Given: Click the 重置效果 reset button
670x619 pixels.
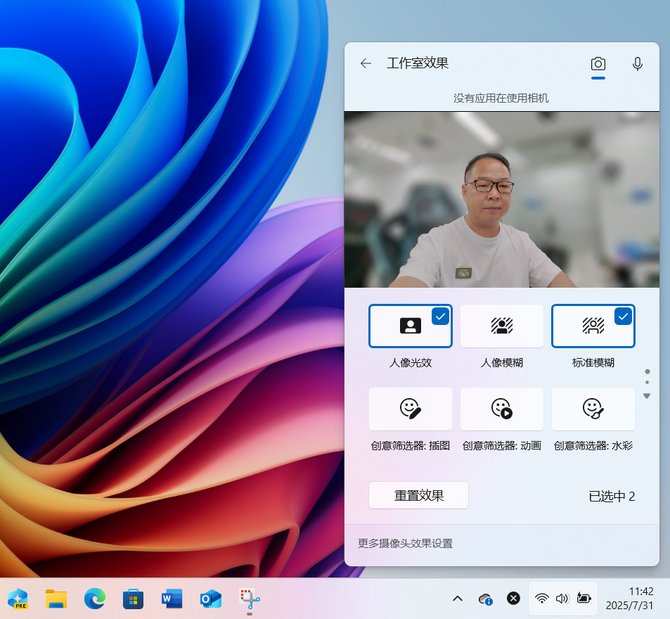Looking at the screenshot, I should pyautogui.click(x=418, y=495).
